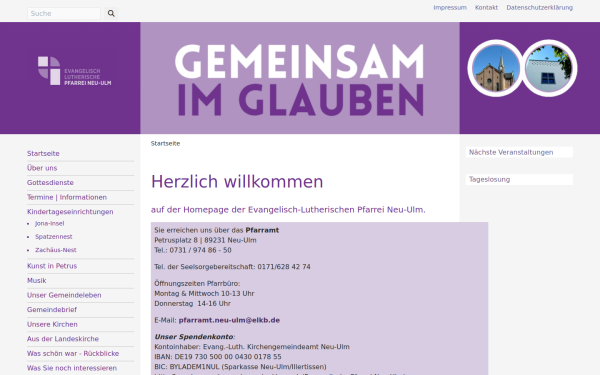Open Gemeindebrief menu item
Viewport: 600px width, 375px height.
[52, 310]
